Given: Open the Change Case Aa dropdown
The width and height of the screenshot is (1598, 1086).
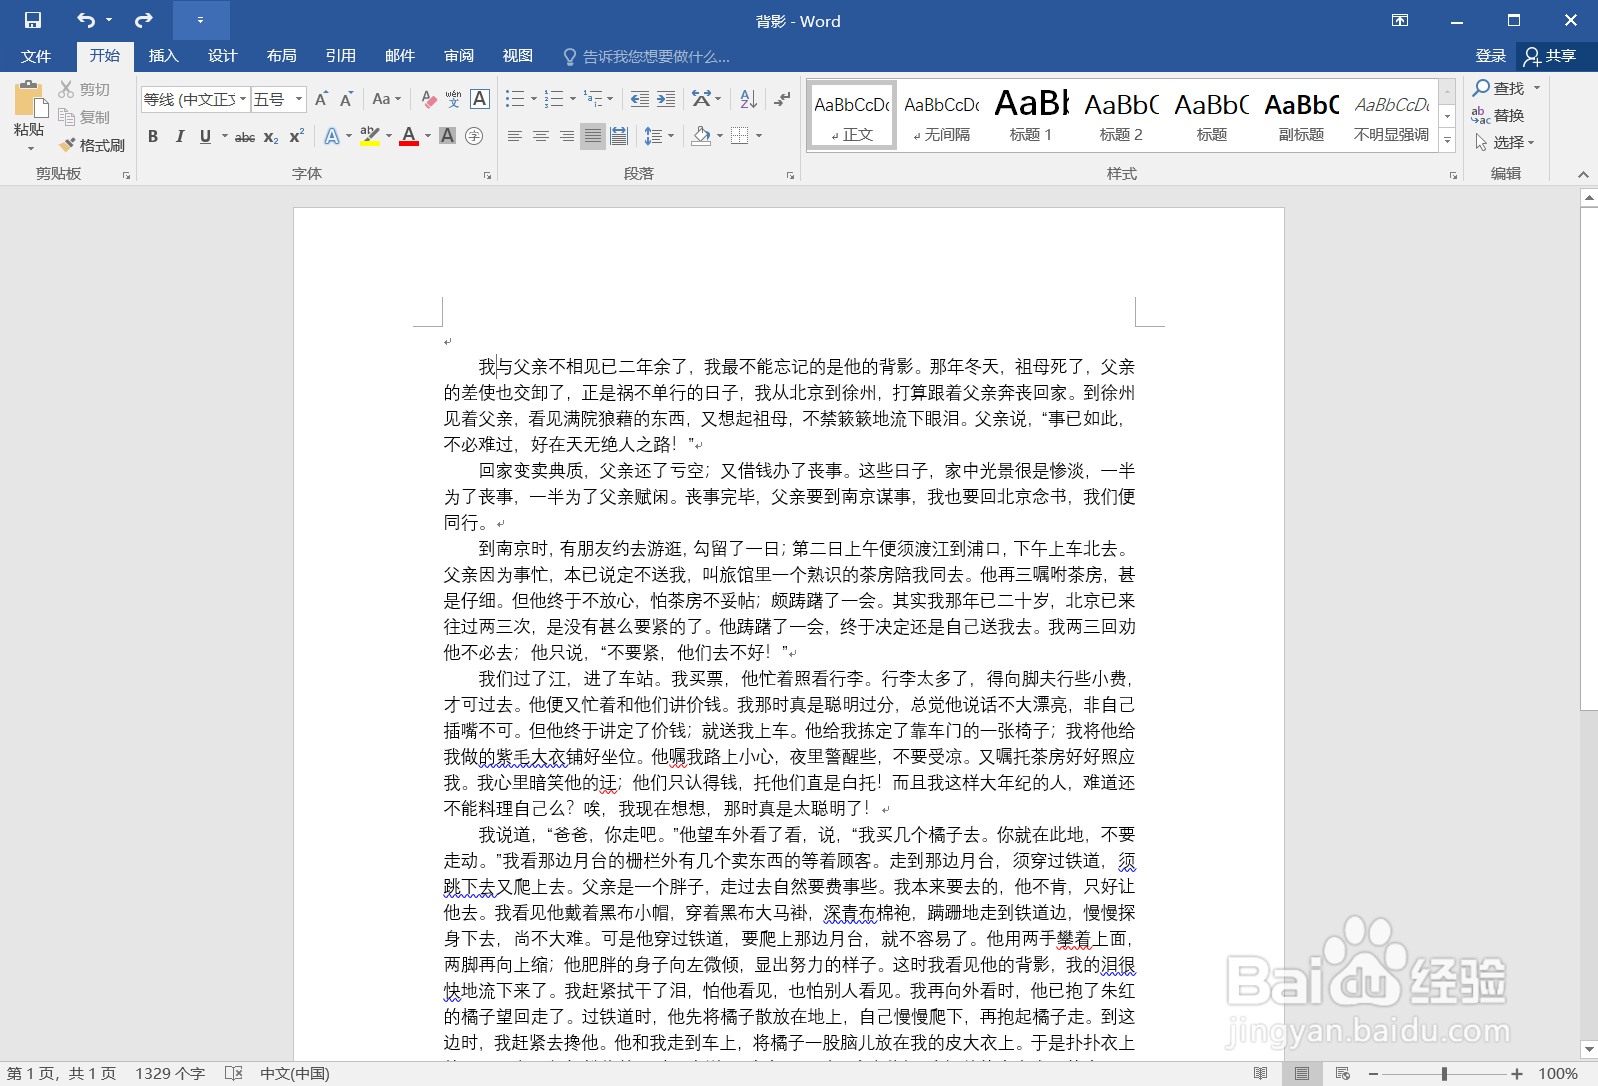Looking at the screenshot, I should pyautogui.click(x=386, y=99).
